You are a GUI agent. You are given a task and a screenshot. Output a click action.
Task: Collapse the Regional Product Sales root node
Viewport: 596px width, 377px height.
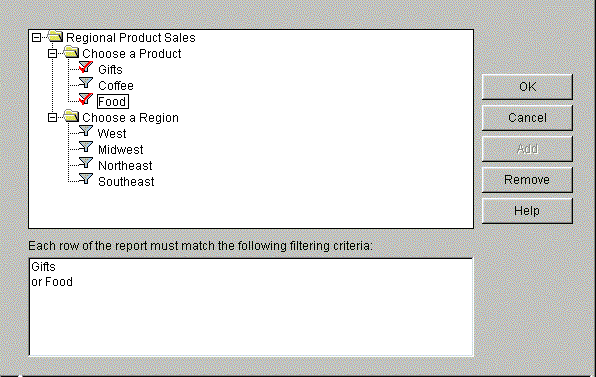click(36, 37)
